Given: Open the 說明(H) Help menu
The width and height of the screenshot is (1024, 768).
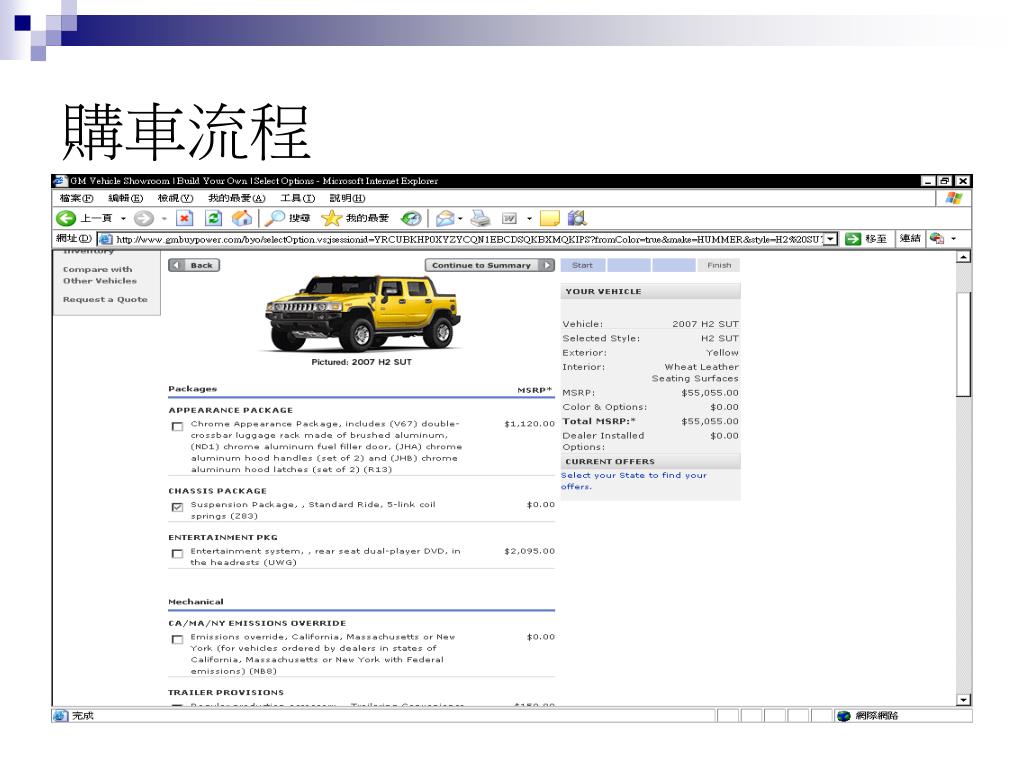Looking at the screenshot, I should pos(347,199).
